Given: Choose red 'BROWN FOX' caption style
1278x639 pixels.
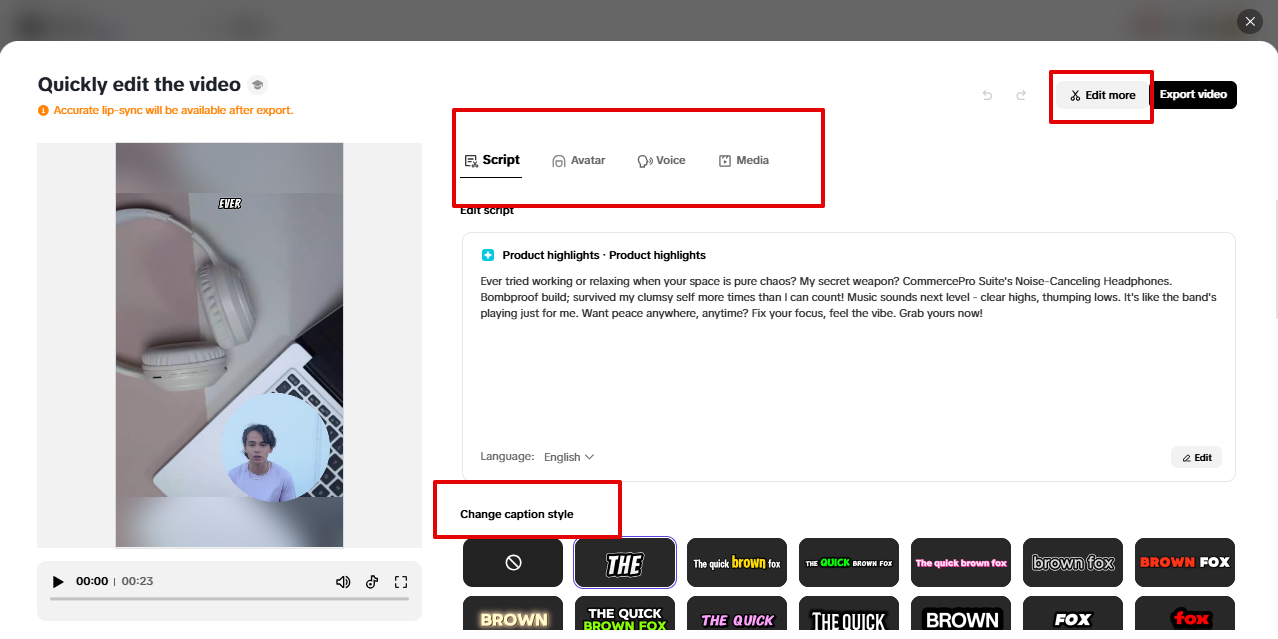Looking at the screenshot, I should pyautogui.click(x=1185, y=563).
